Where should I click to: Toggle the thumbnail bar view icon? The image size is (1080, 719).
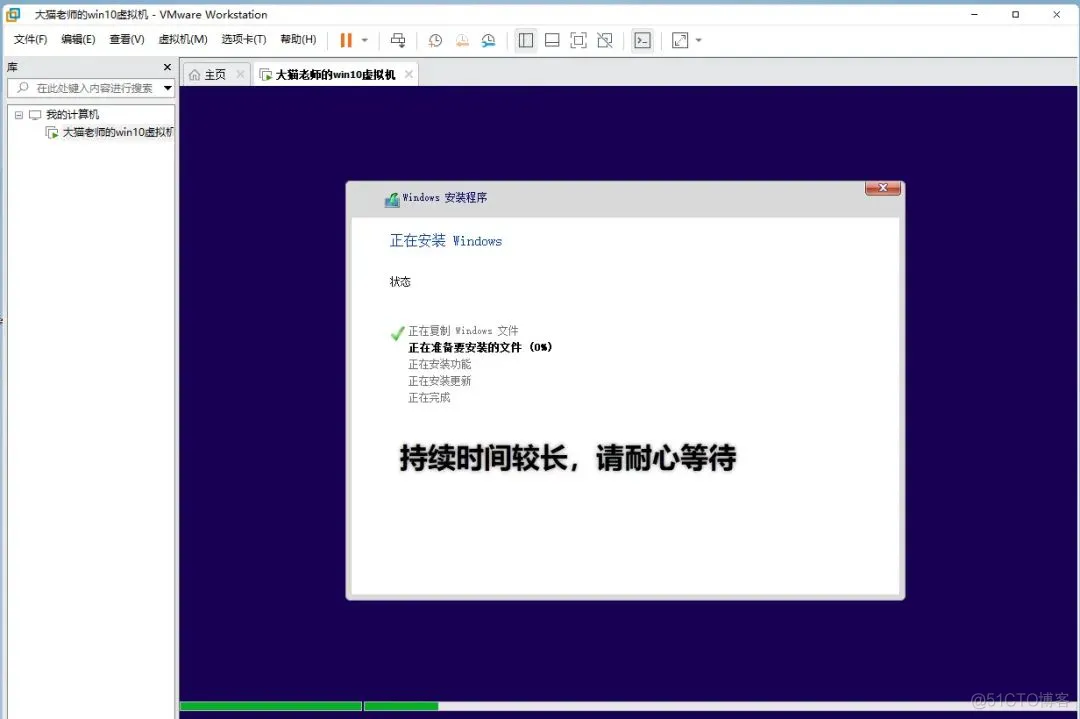coord(552,41)
